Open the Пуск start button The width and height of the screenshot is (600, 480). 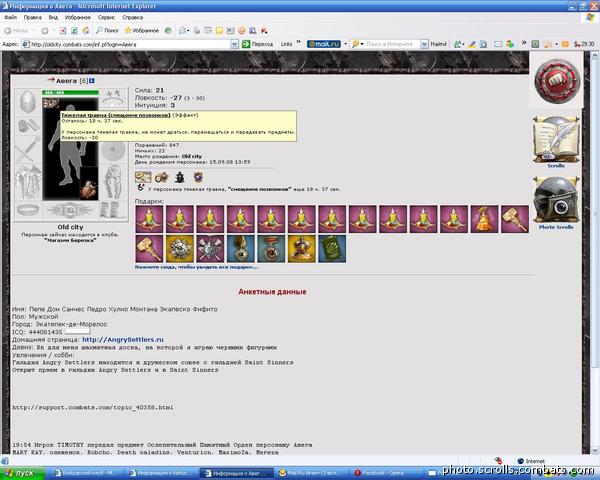click(x=22, y=473)
